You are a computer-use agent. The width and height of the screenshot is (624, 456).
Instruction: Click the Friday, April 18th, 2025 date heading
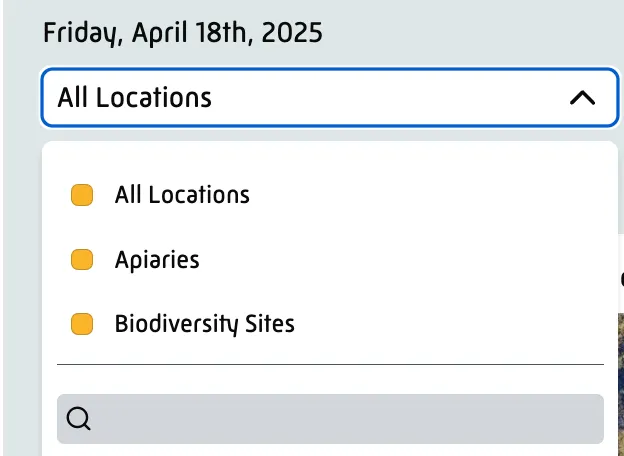(x=183, y=33)
